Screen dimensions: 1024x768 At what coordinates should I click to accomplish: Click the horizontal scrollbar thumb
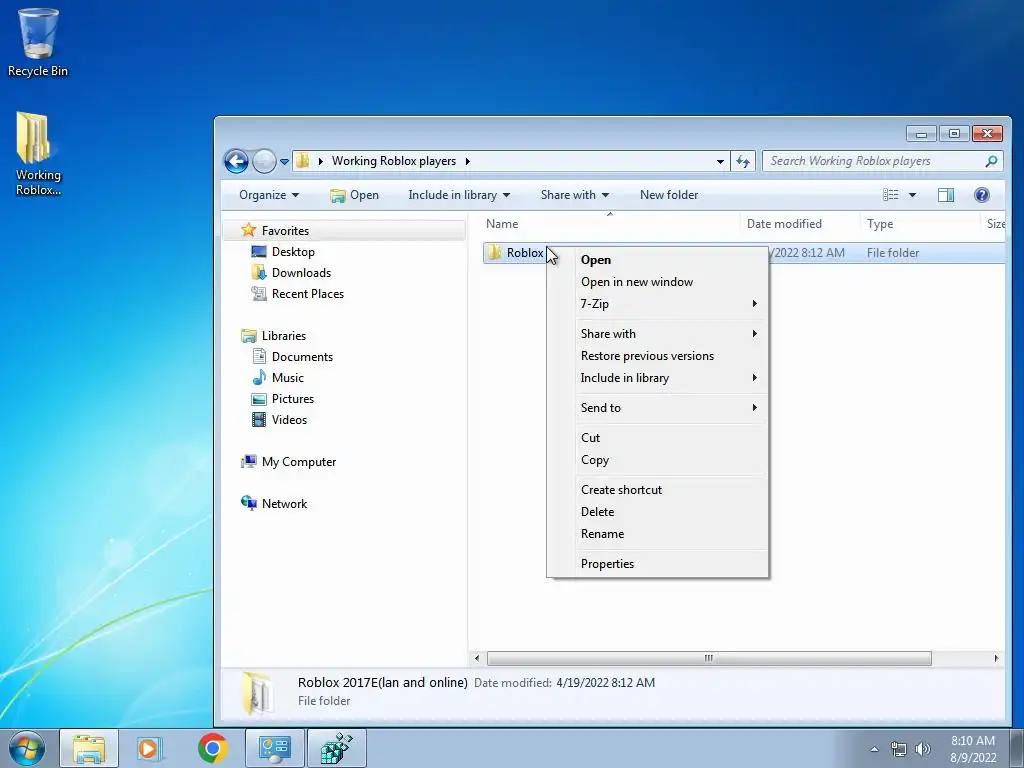click(x=709, y=658)
